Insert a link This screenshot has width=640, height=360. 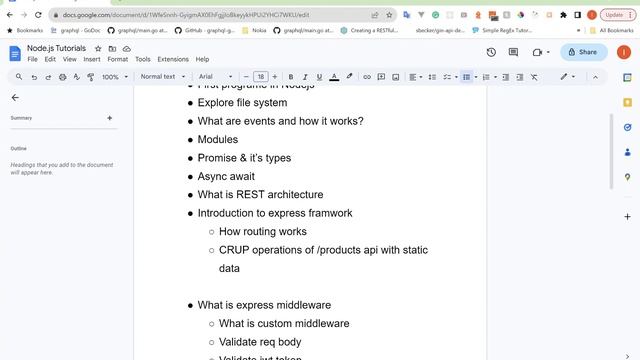[x=367, y=77]
